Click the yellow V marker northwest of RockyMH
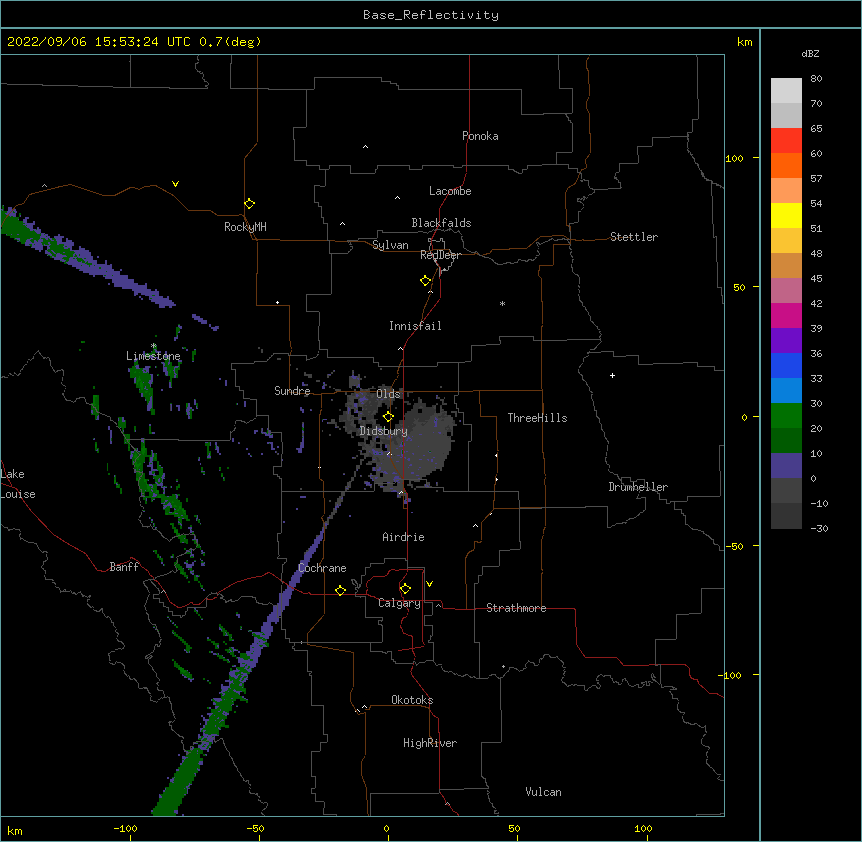 (175, 184)
